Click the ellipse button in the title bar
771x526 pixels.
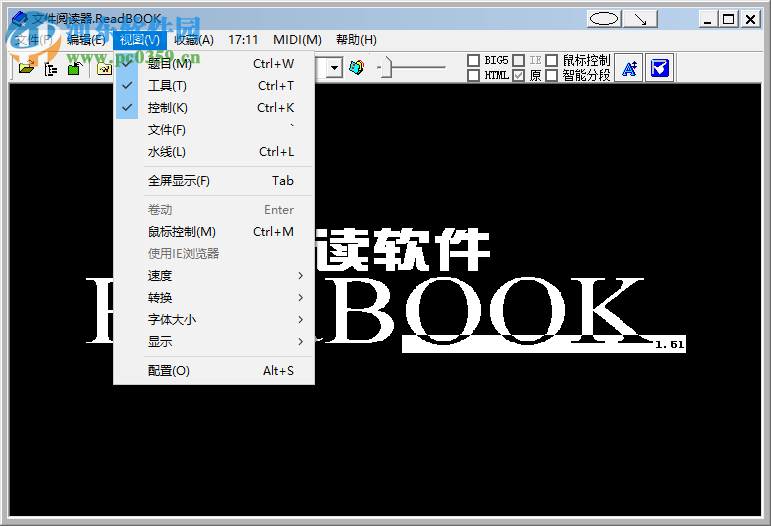pos(604,19)
